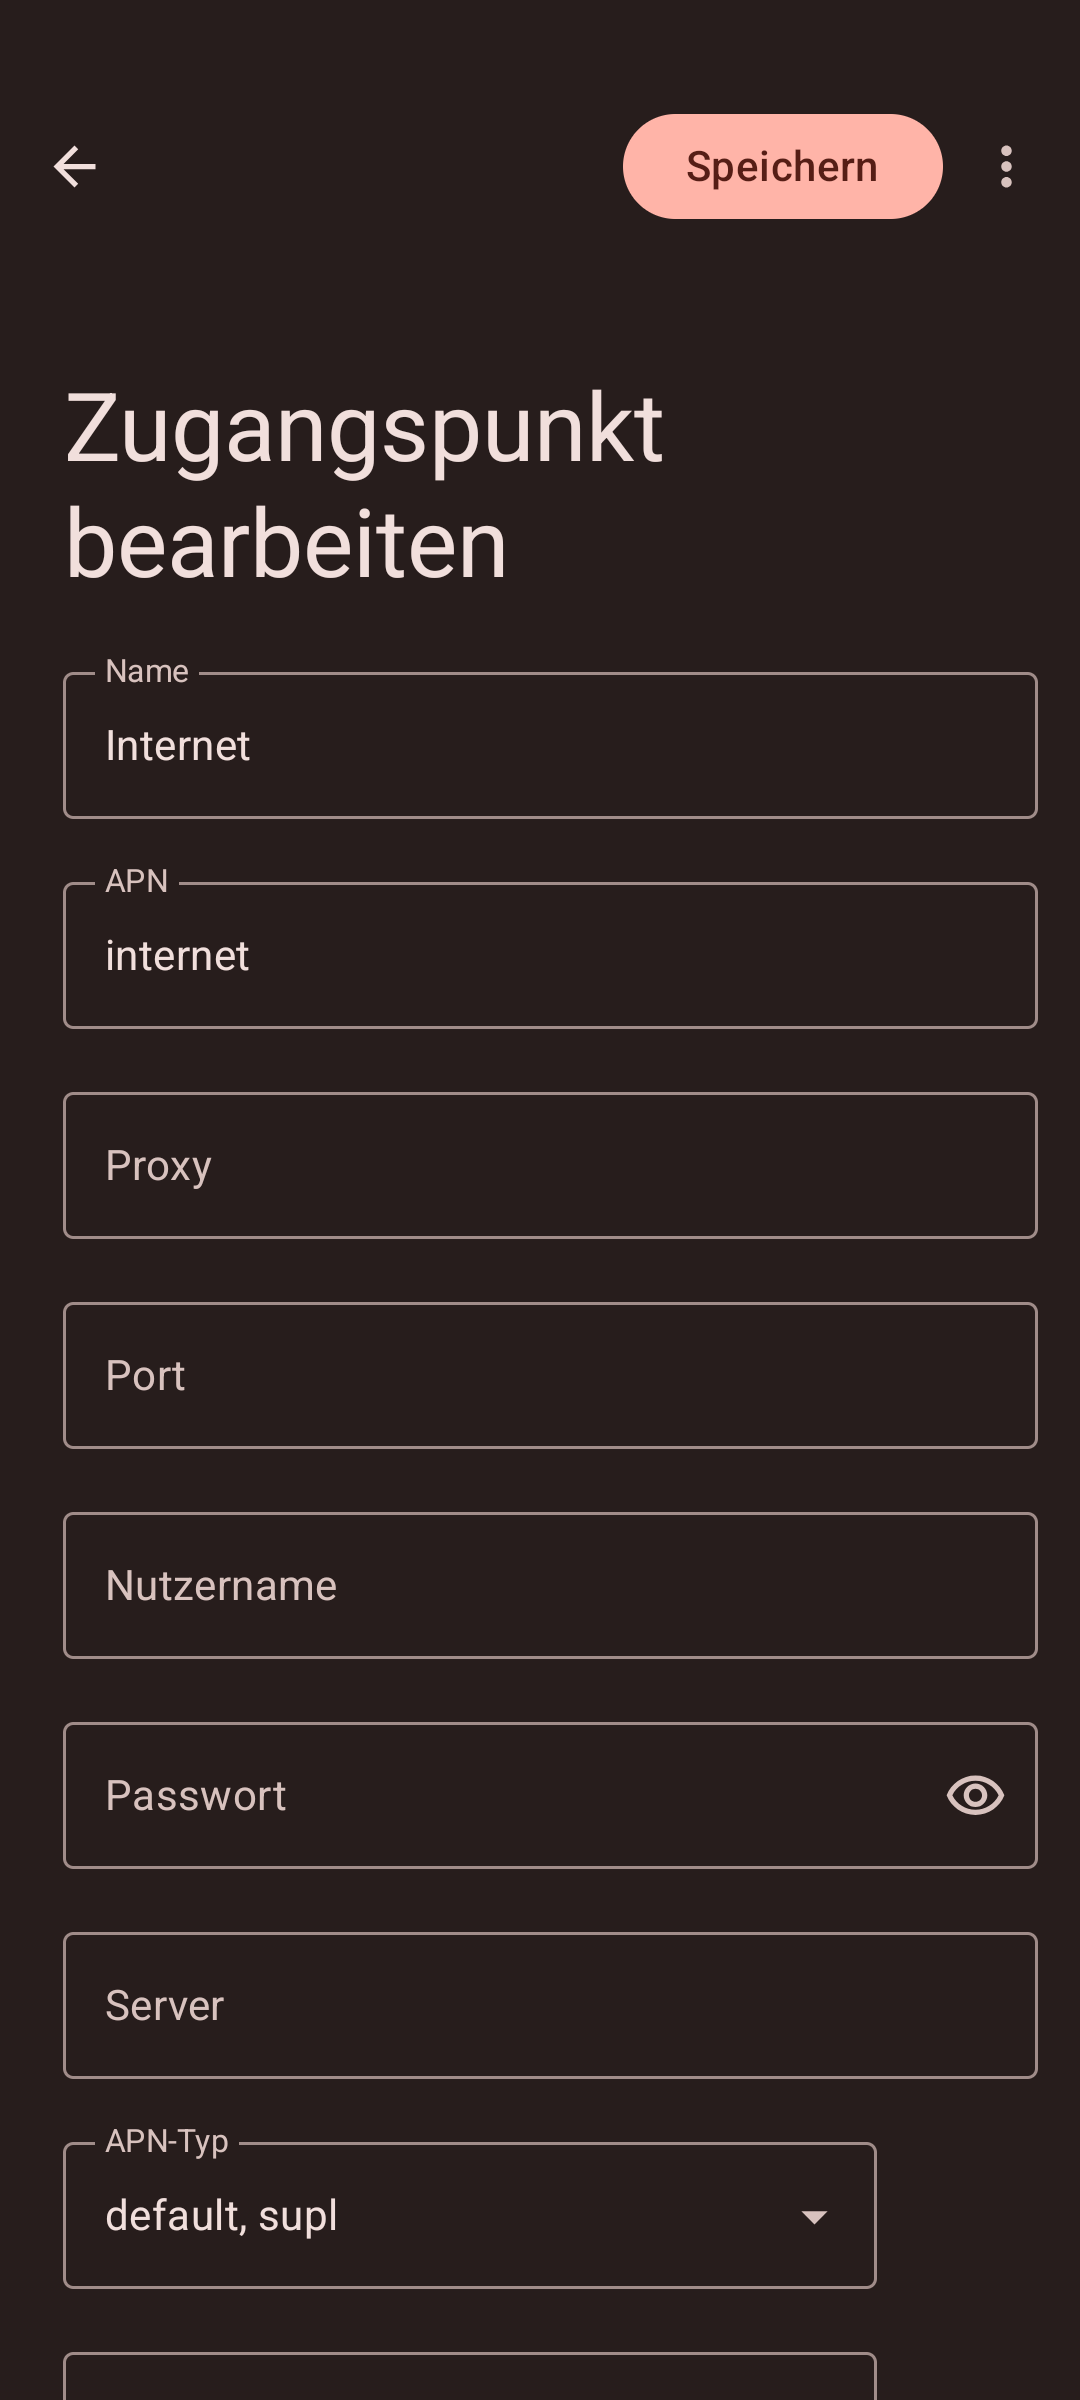
Task: Click the partially visible field below APN-Typ
Action: 470,2378
